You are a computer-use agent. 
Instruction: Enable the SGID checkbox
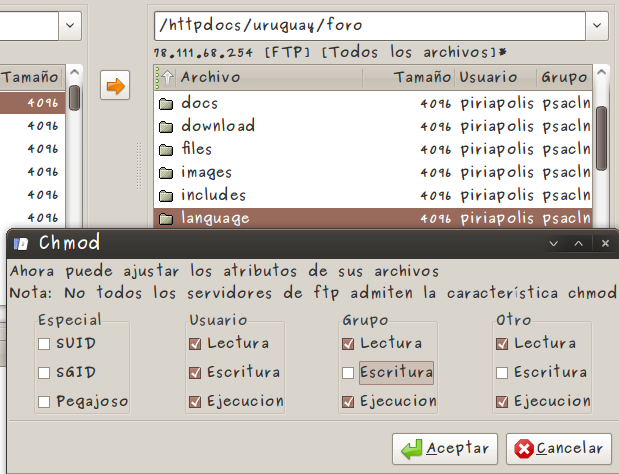click(x=44, y=373)
